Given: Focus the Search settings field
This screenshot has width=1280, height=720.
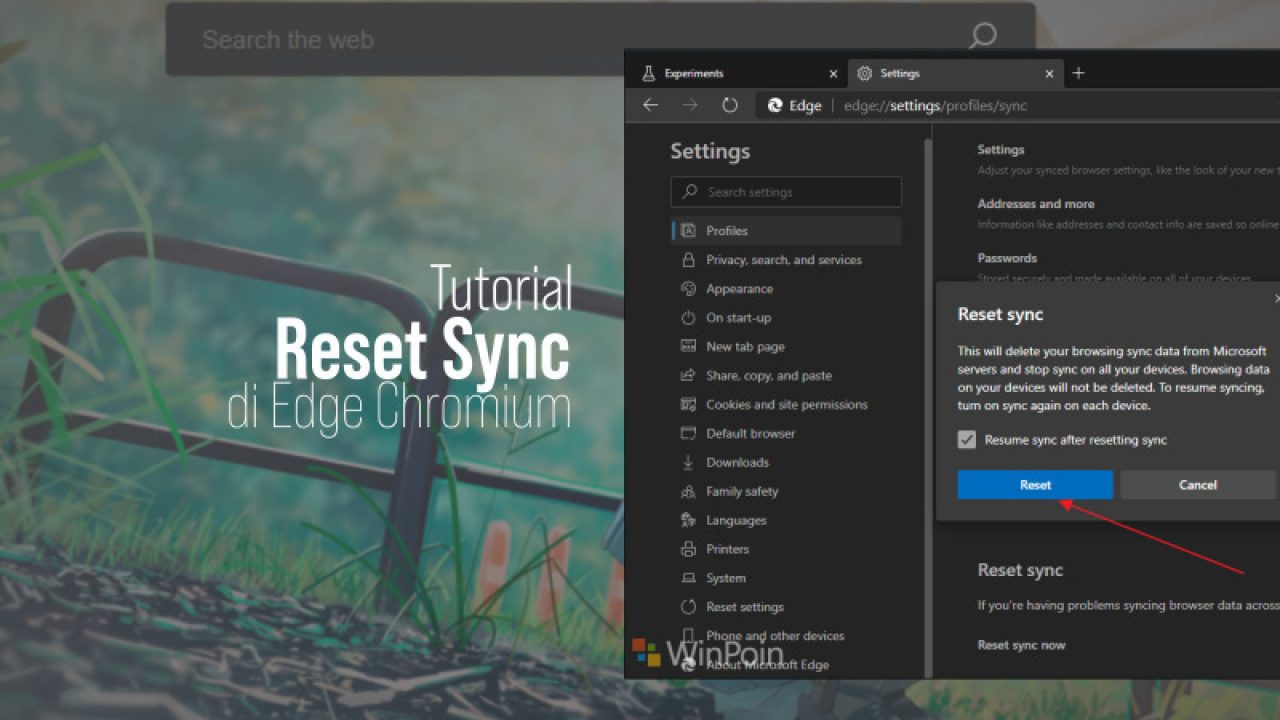Looking at the screenshot, I should coord(786,192).
